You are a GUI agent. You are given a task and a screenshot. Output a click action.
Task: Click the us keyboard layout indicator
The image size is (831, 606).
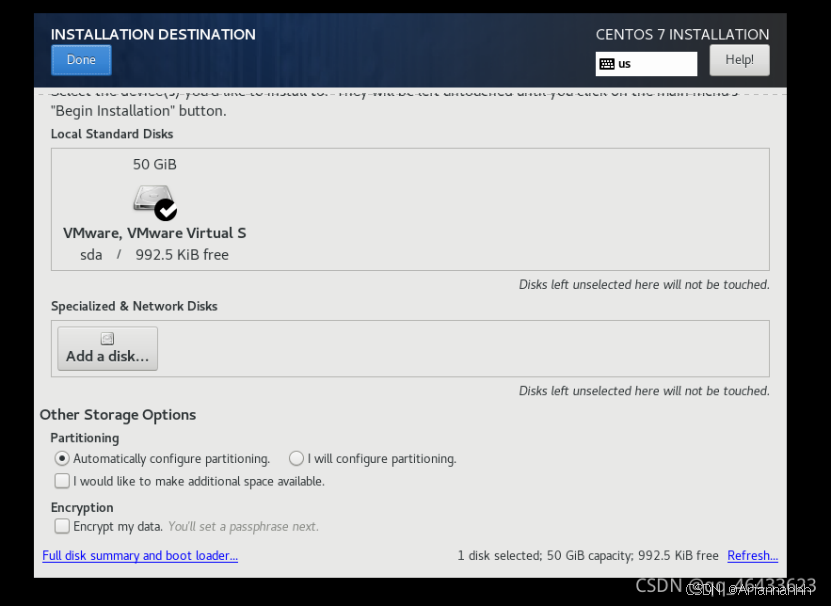tap(646, 64)
